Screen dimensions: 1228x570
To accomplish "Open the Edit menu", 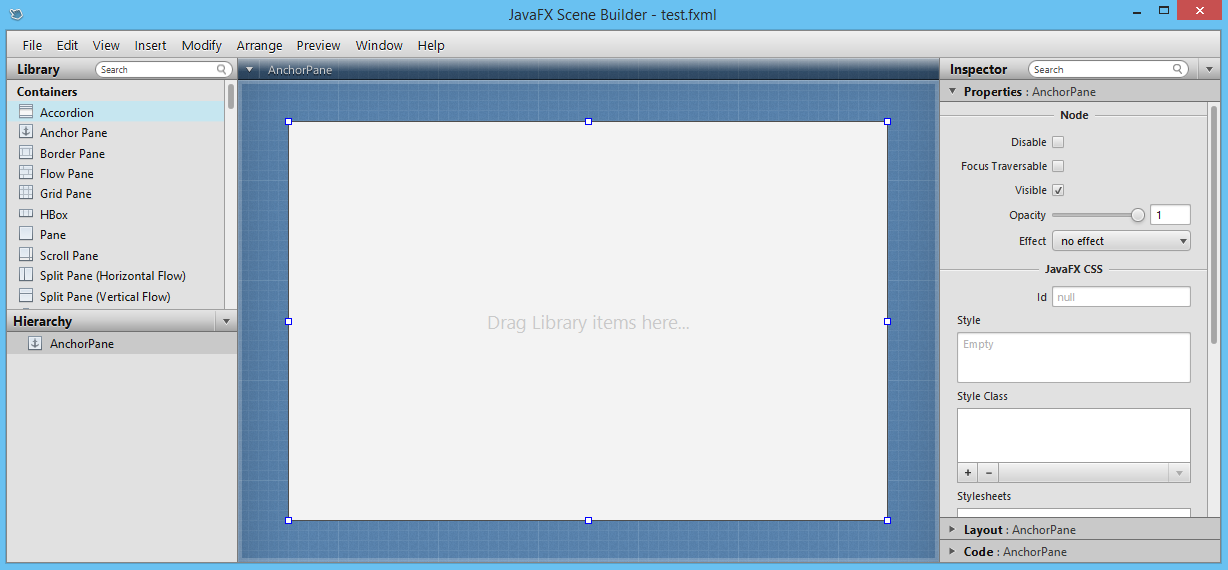I will pyautogui.click(x=67, y=45).
